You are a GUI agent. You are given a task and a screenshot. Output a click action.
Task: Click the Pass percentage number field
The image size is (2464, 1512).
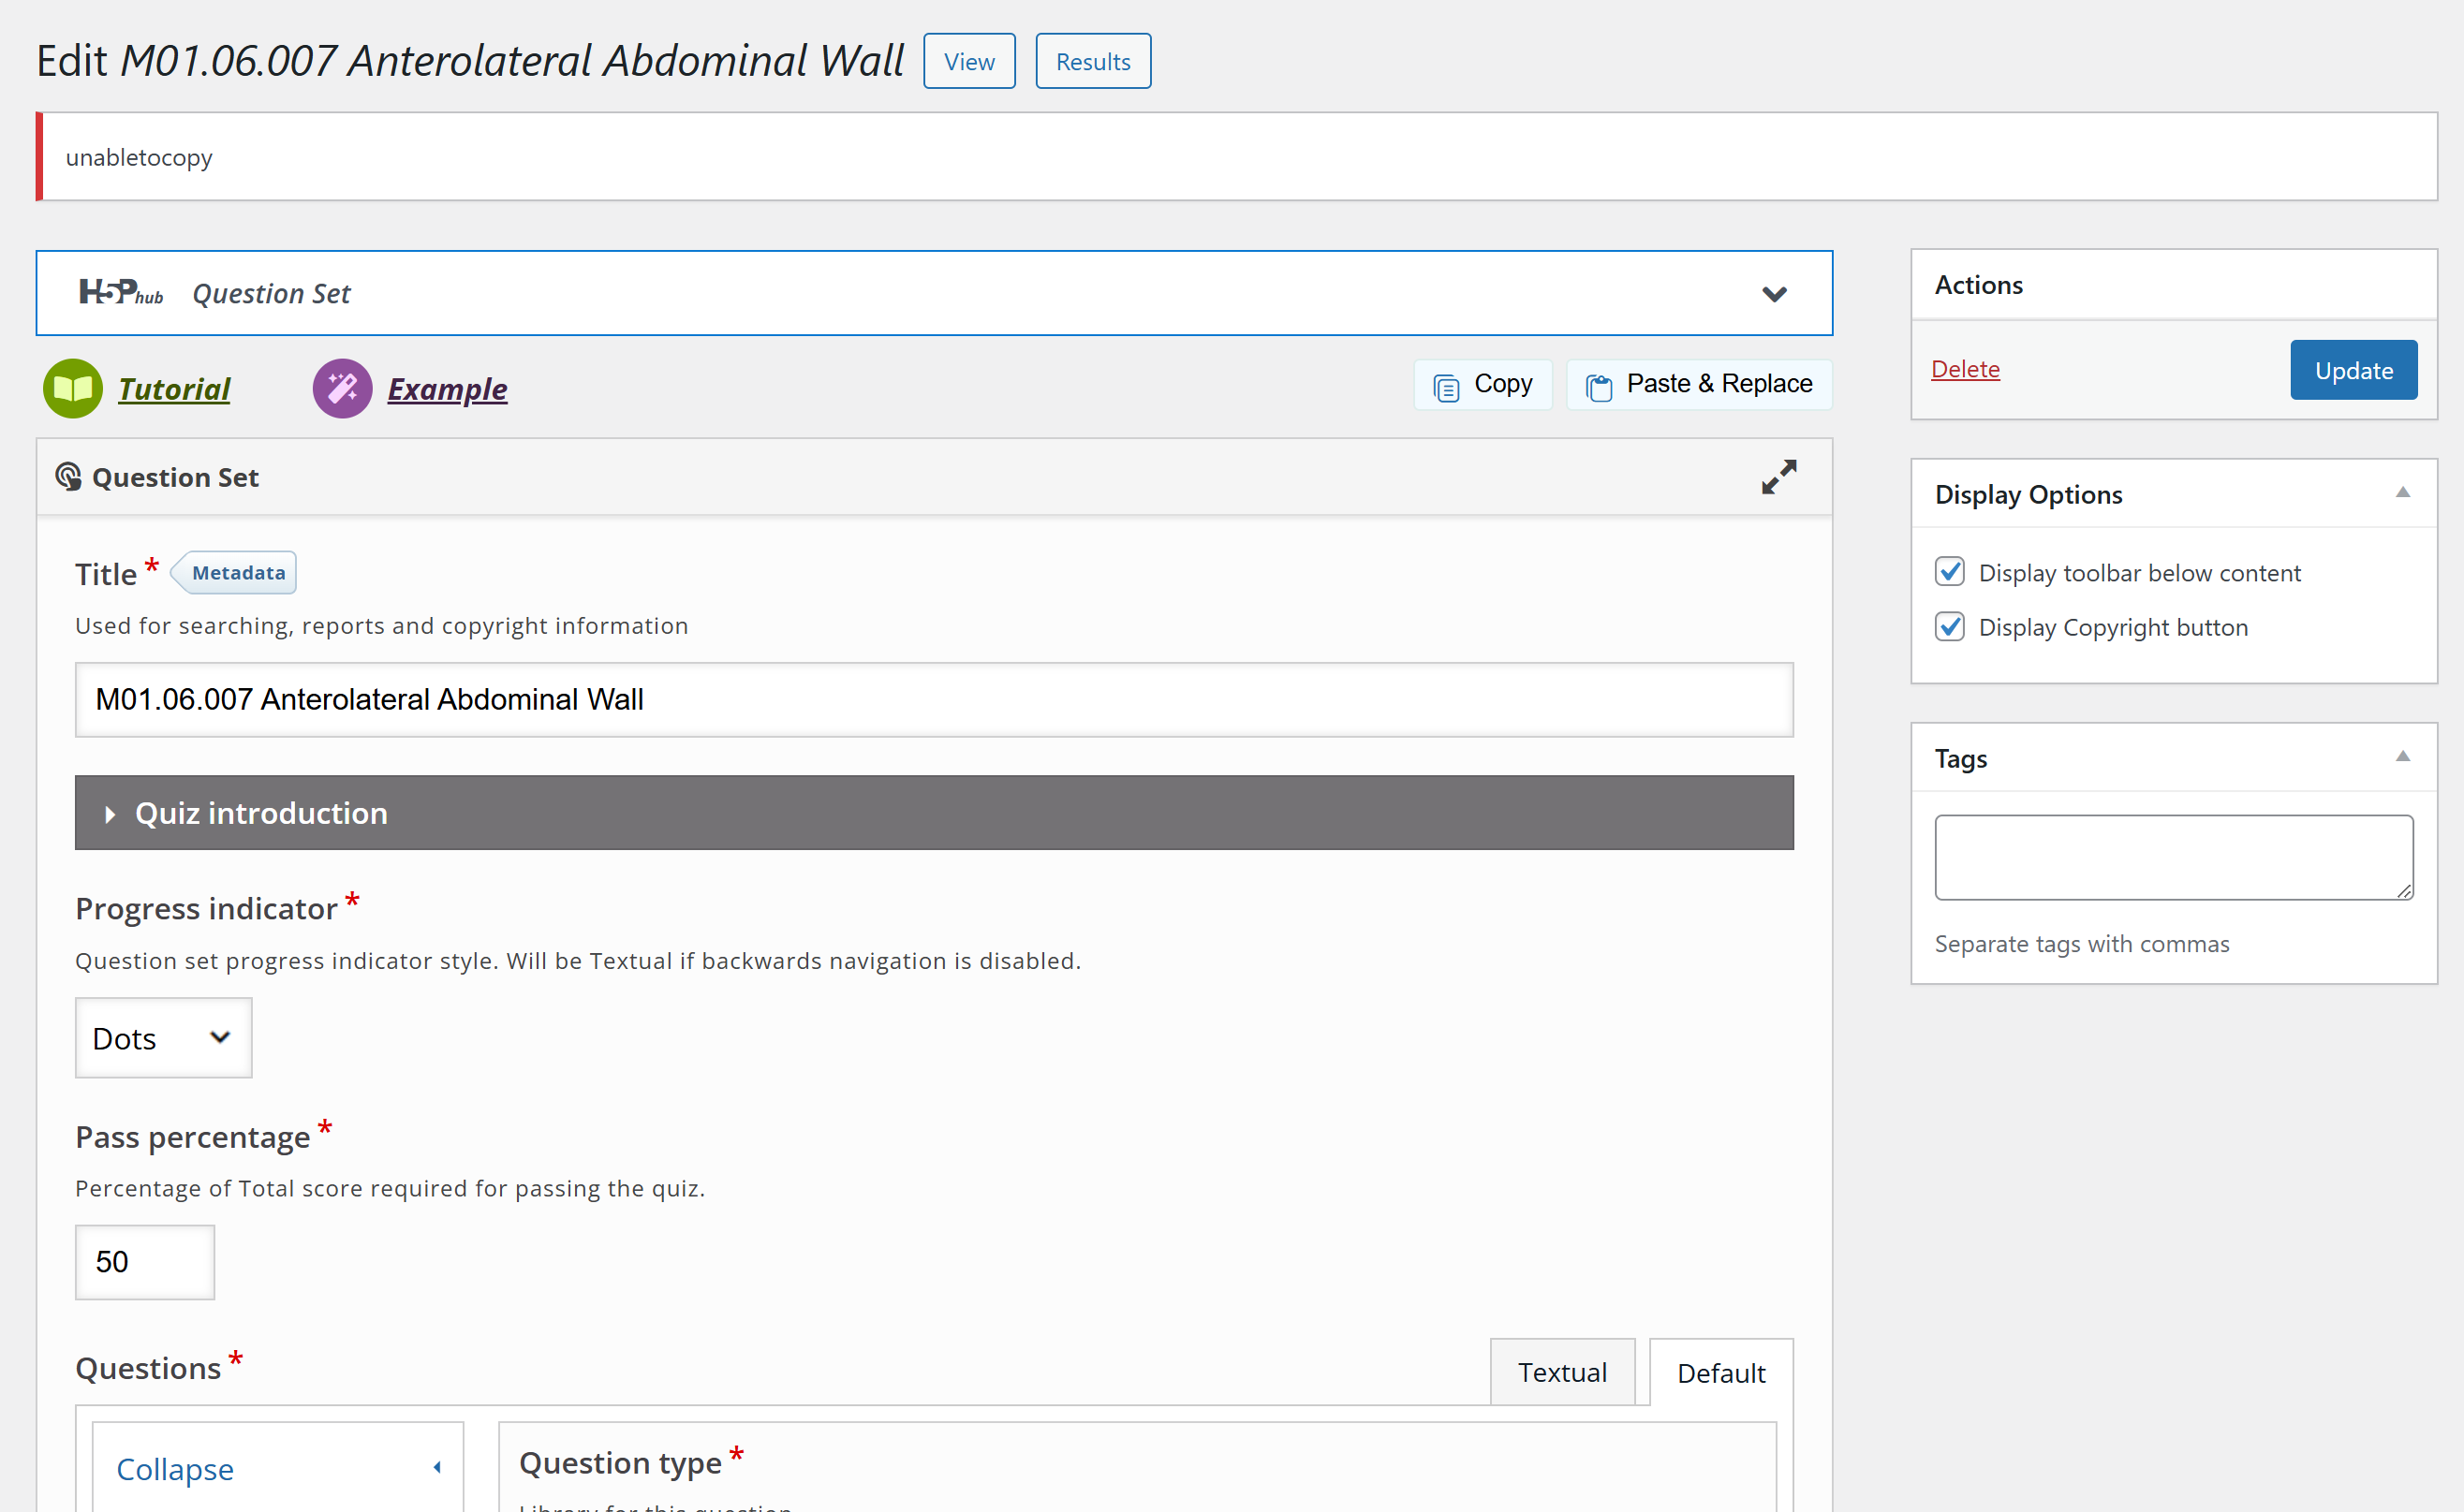tap(145, 1262)
